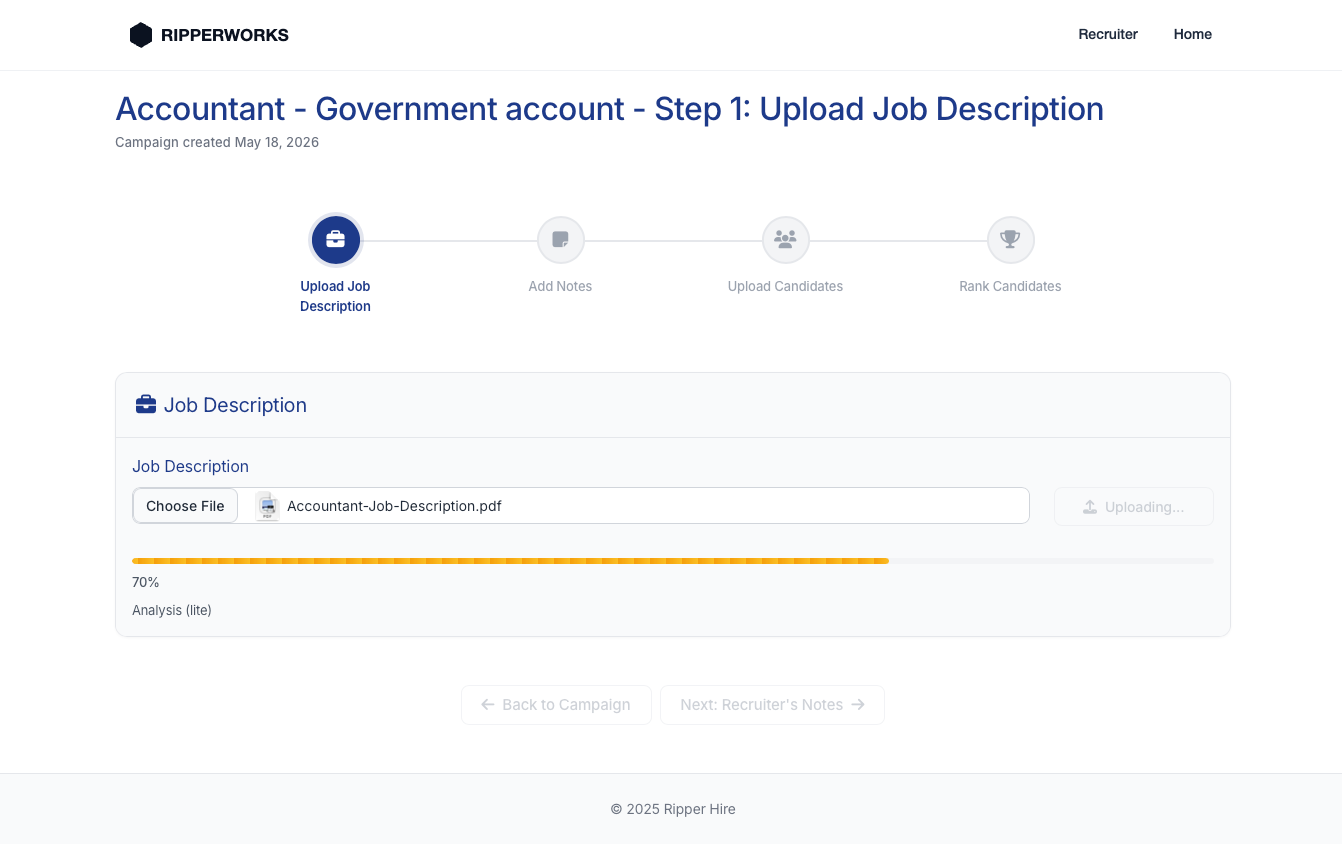The height and width of the screenshot is (844, 1342).
Task: Click the Choose File button
Action: (x=185, y=506)
